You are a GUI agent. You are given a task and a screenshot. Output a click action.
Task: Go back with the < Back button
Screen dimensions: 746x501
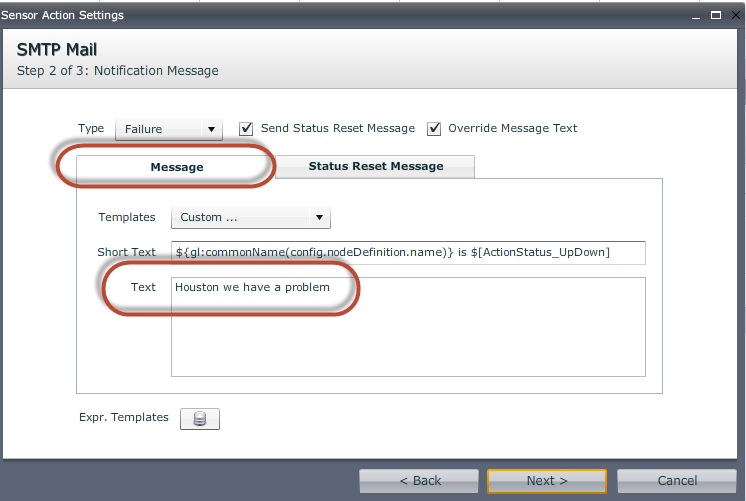tap(420, 481)
